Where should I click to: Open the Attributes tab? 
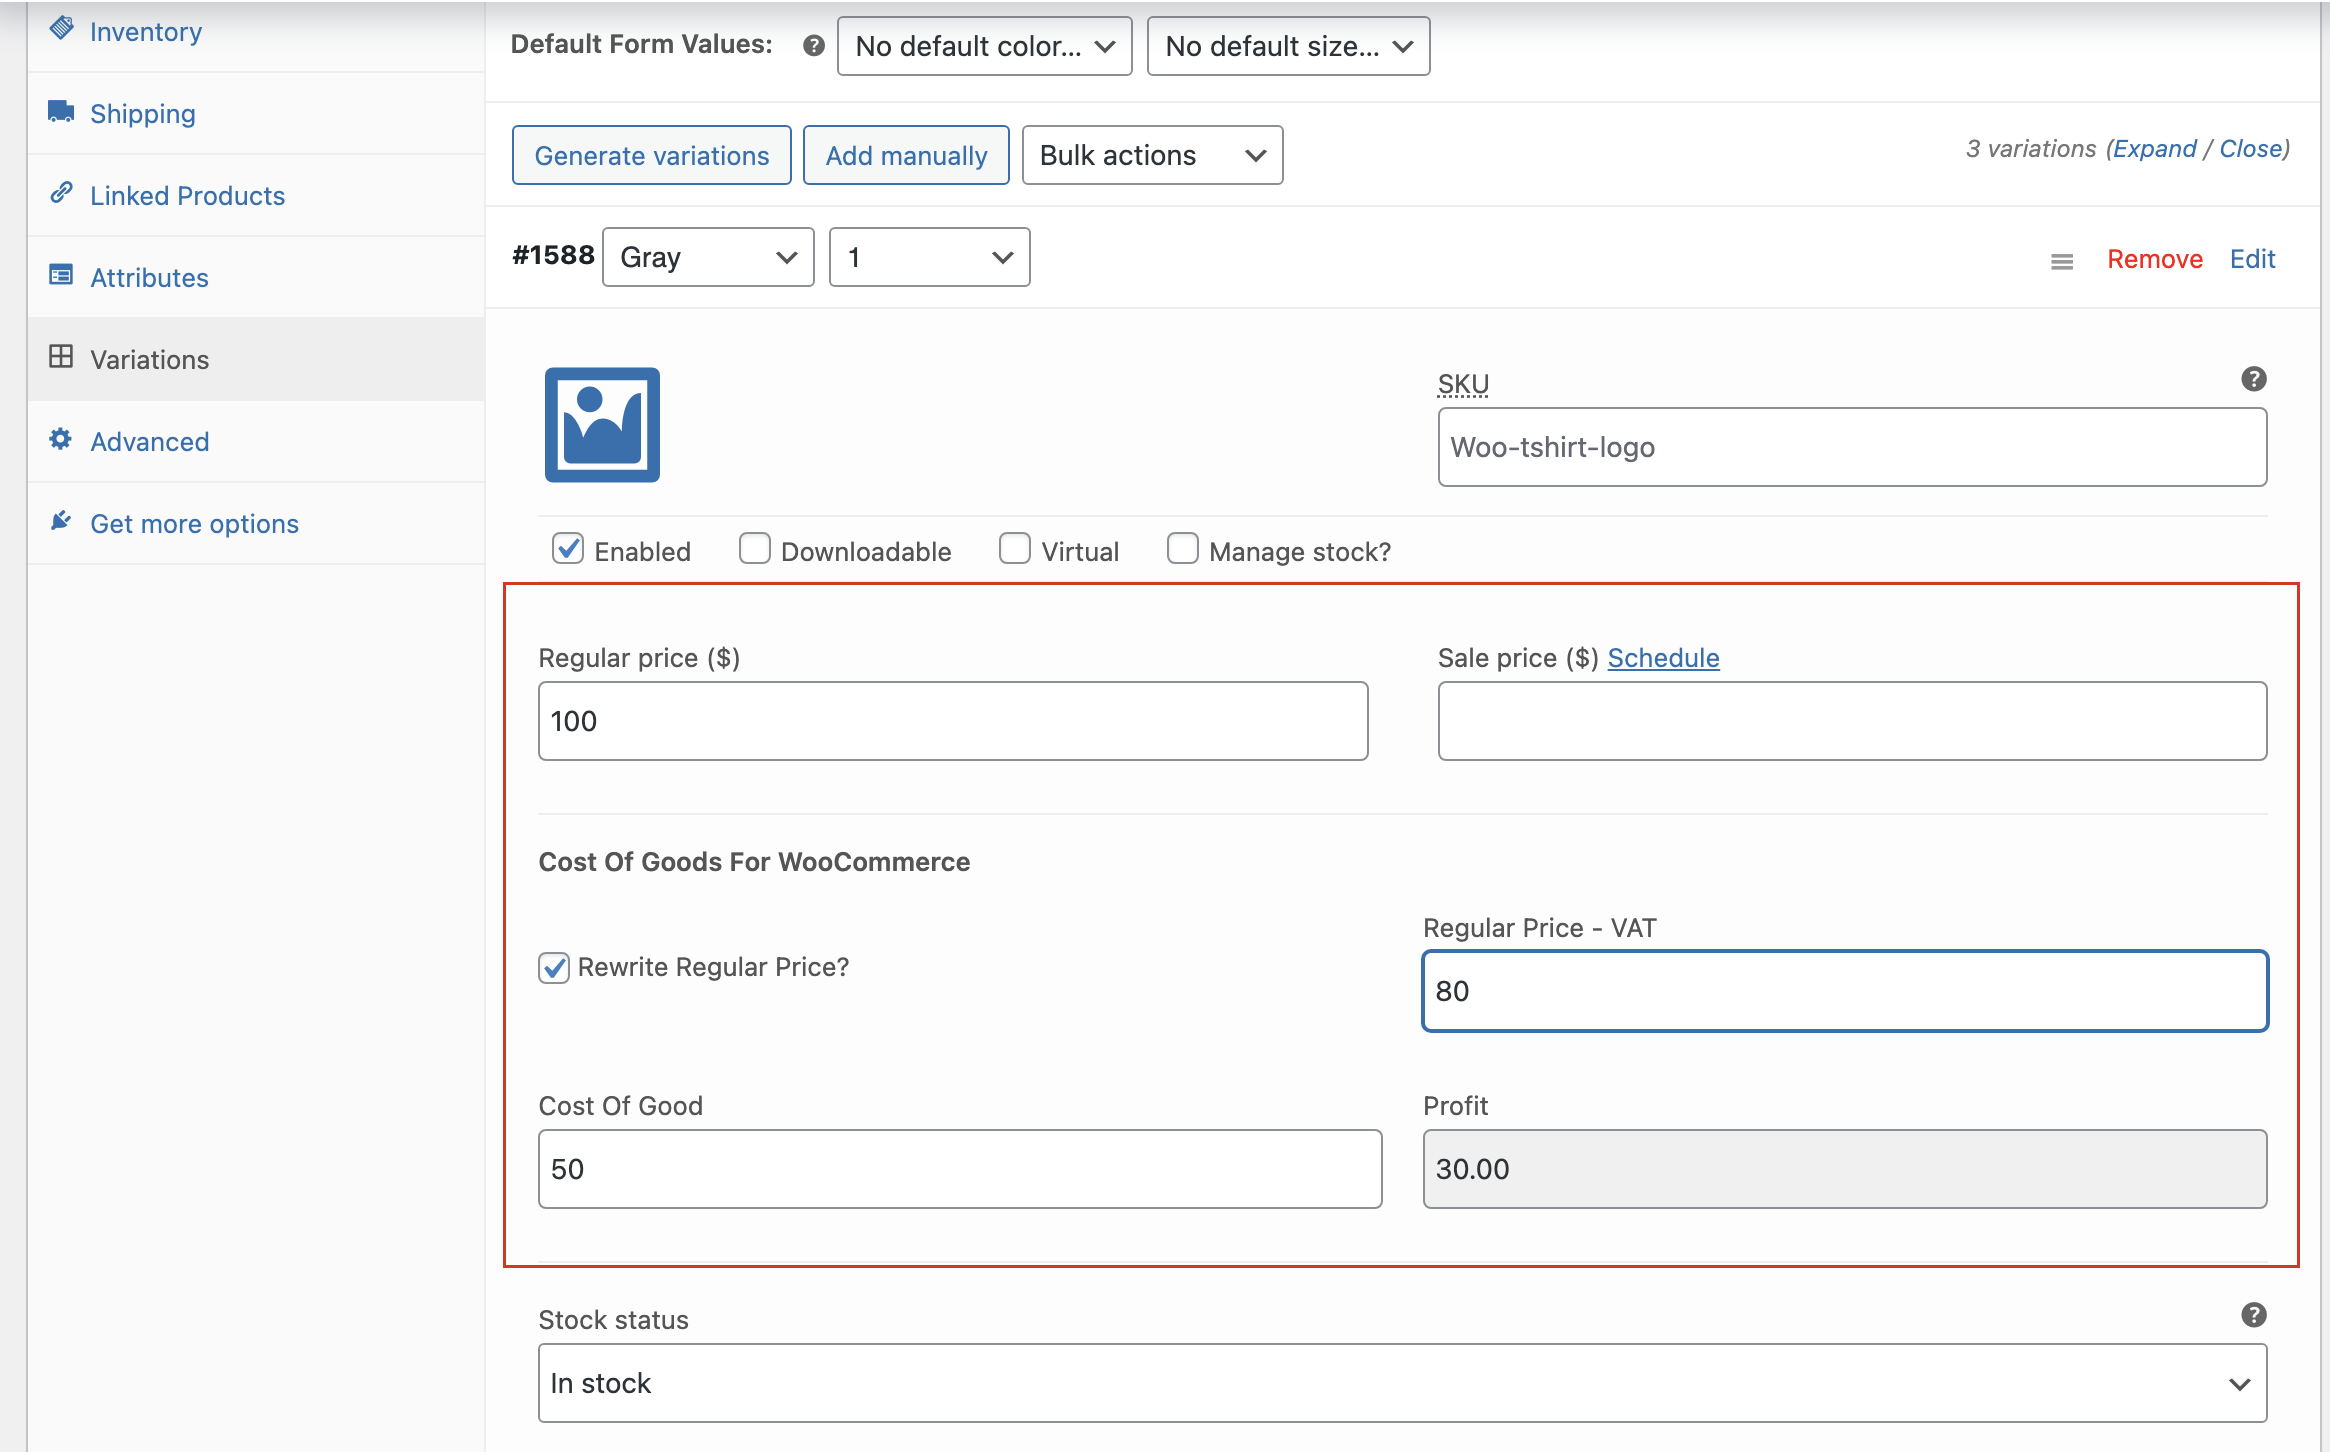tap(256, 277)
